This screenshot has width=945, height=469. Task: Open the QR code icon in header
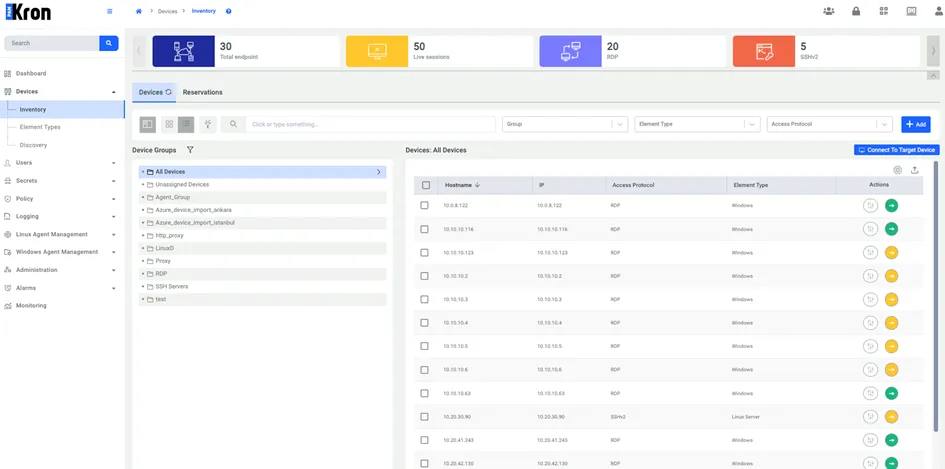pyautogui.click(x=884, y=11)
